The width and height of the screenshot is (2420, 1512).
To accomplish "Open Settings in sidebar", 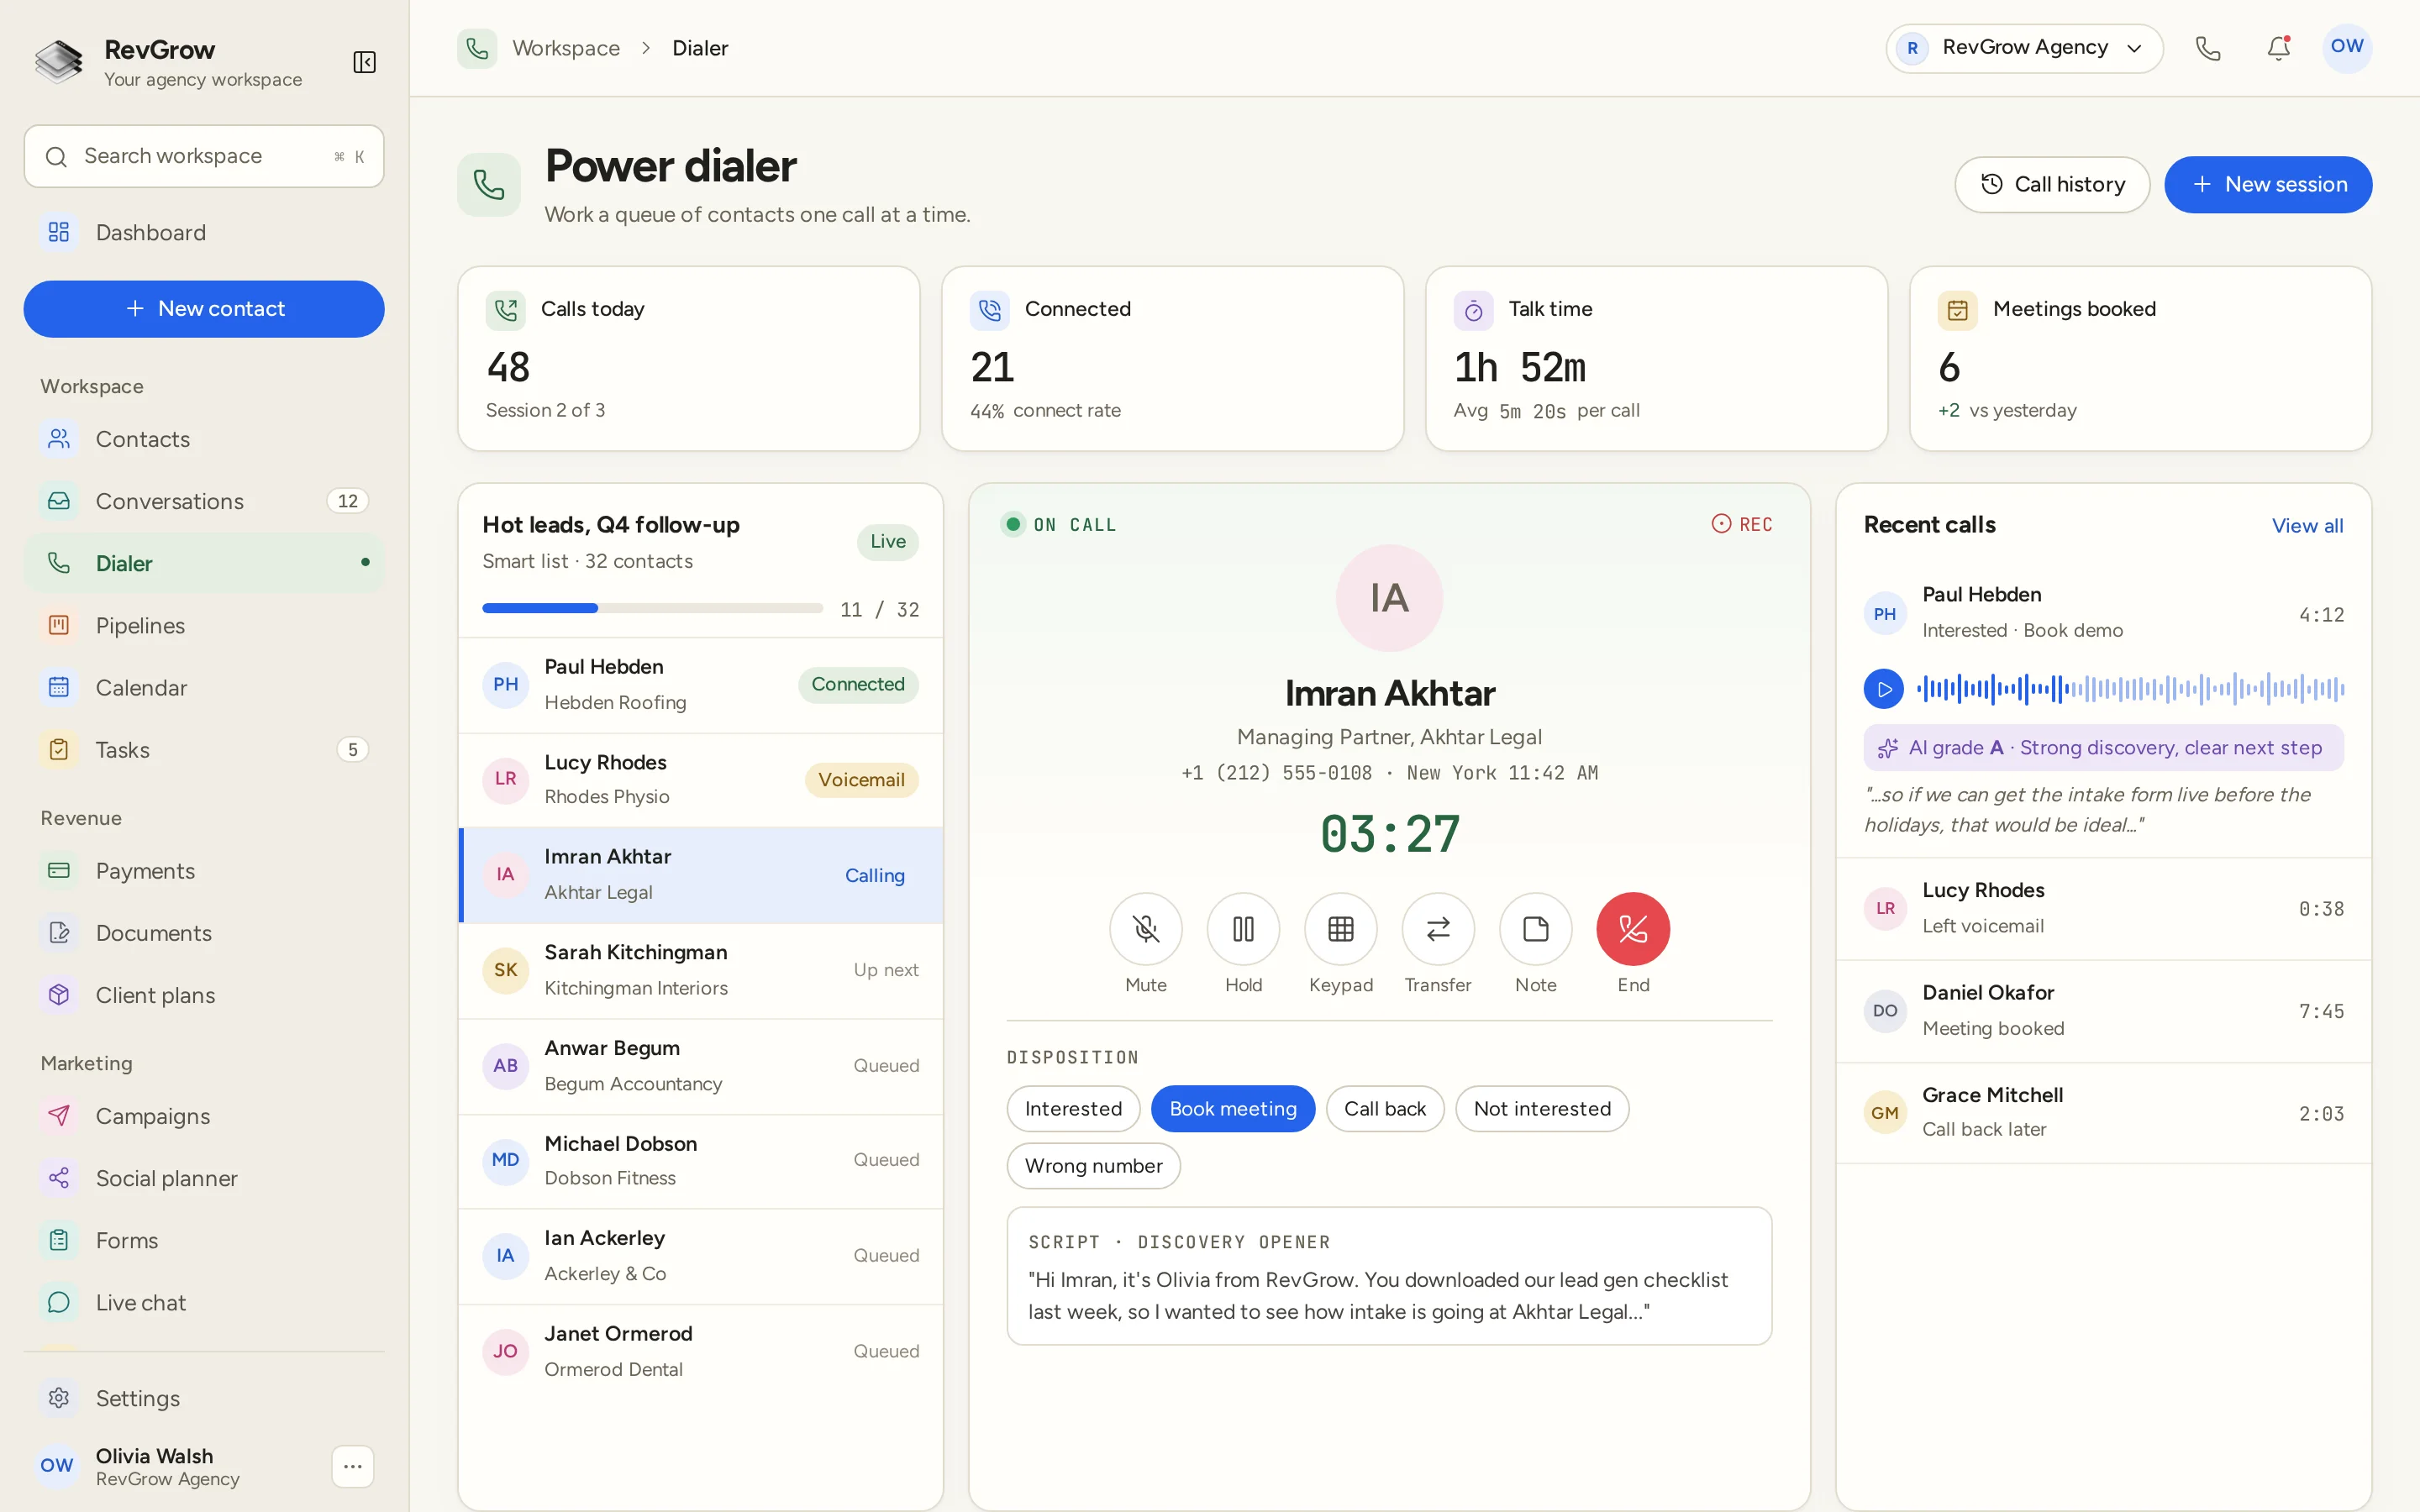I will pyautogui.click(x=204, y=1398).
